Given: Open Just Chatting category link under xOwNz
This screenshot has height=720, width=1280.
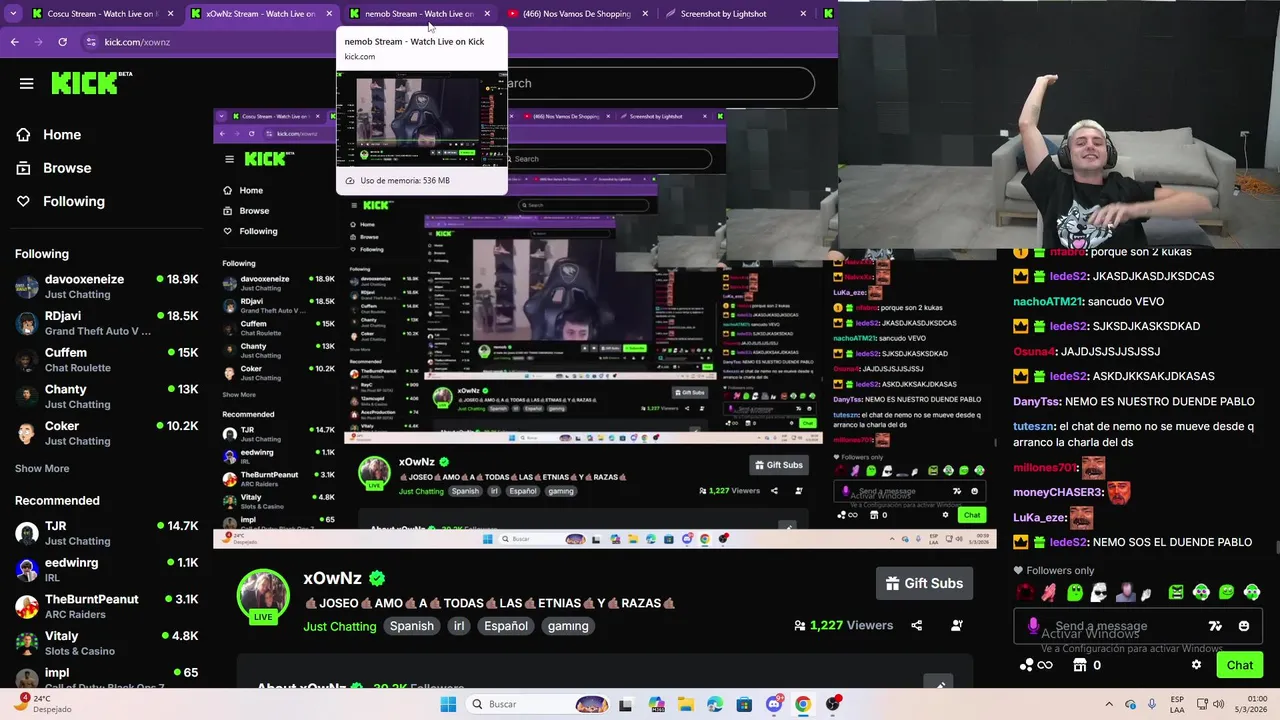Looking at the screenshot, I should (340, 626).
